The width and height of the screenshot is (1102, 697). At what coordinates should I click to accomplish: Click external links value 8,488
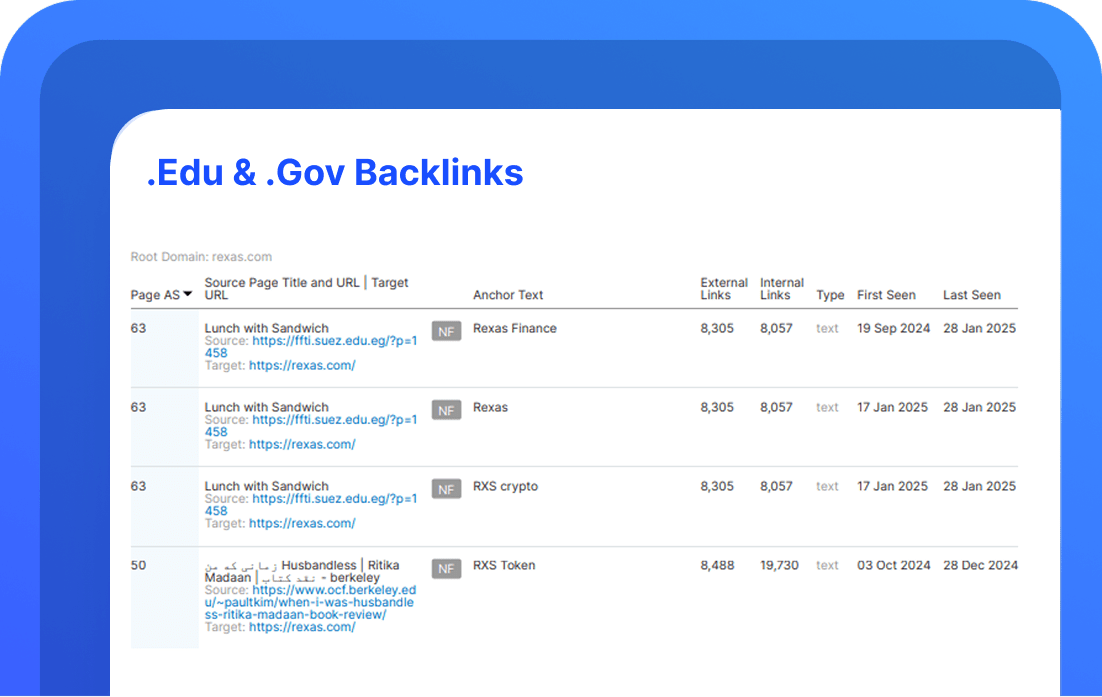coord(717,565)
